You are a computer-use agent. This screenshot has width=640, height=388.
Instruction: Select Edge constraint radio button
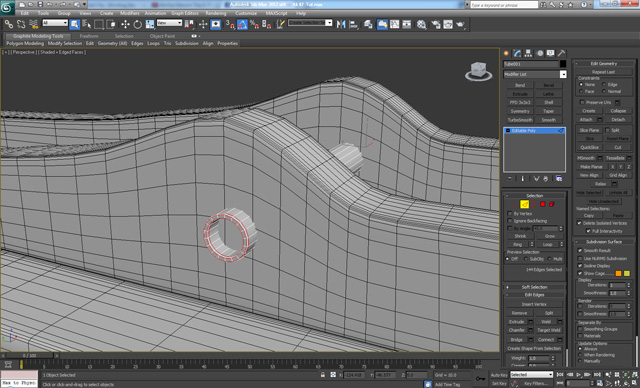pos(604,84)
